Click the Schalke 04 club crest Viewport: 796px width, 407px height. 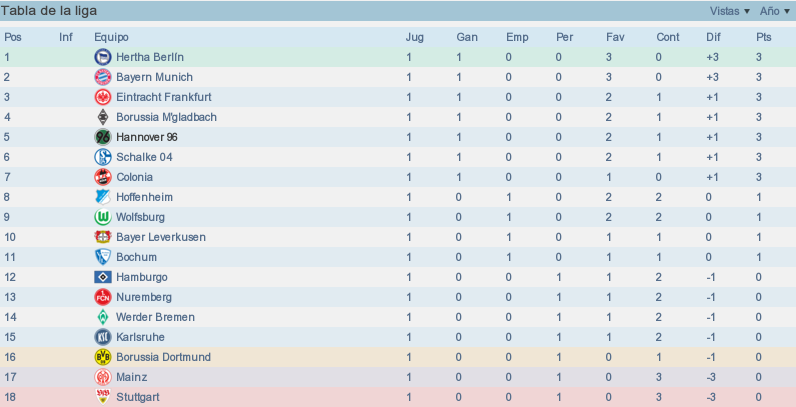point(103,157)
